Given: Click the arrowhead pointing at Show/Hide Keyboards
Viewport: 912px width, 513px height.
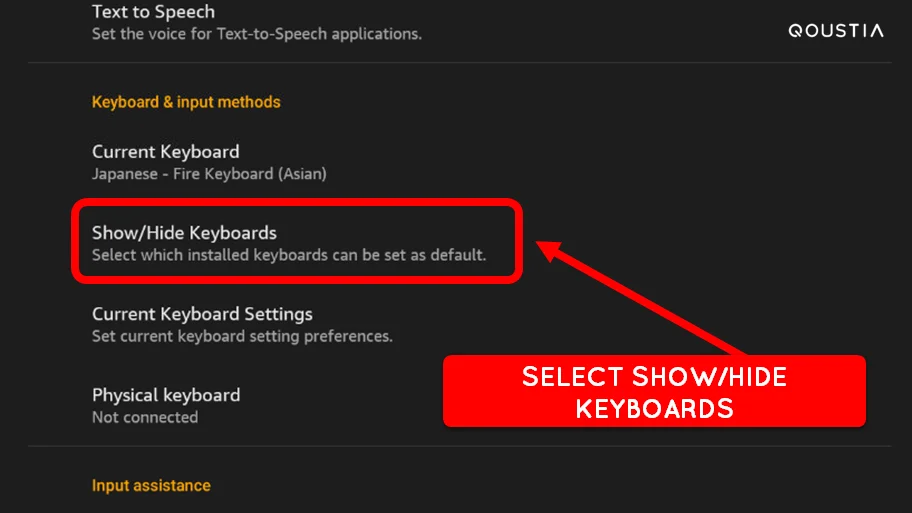Looking at the screenshot, I should point(550,250).
